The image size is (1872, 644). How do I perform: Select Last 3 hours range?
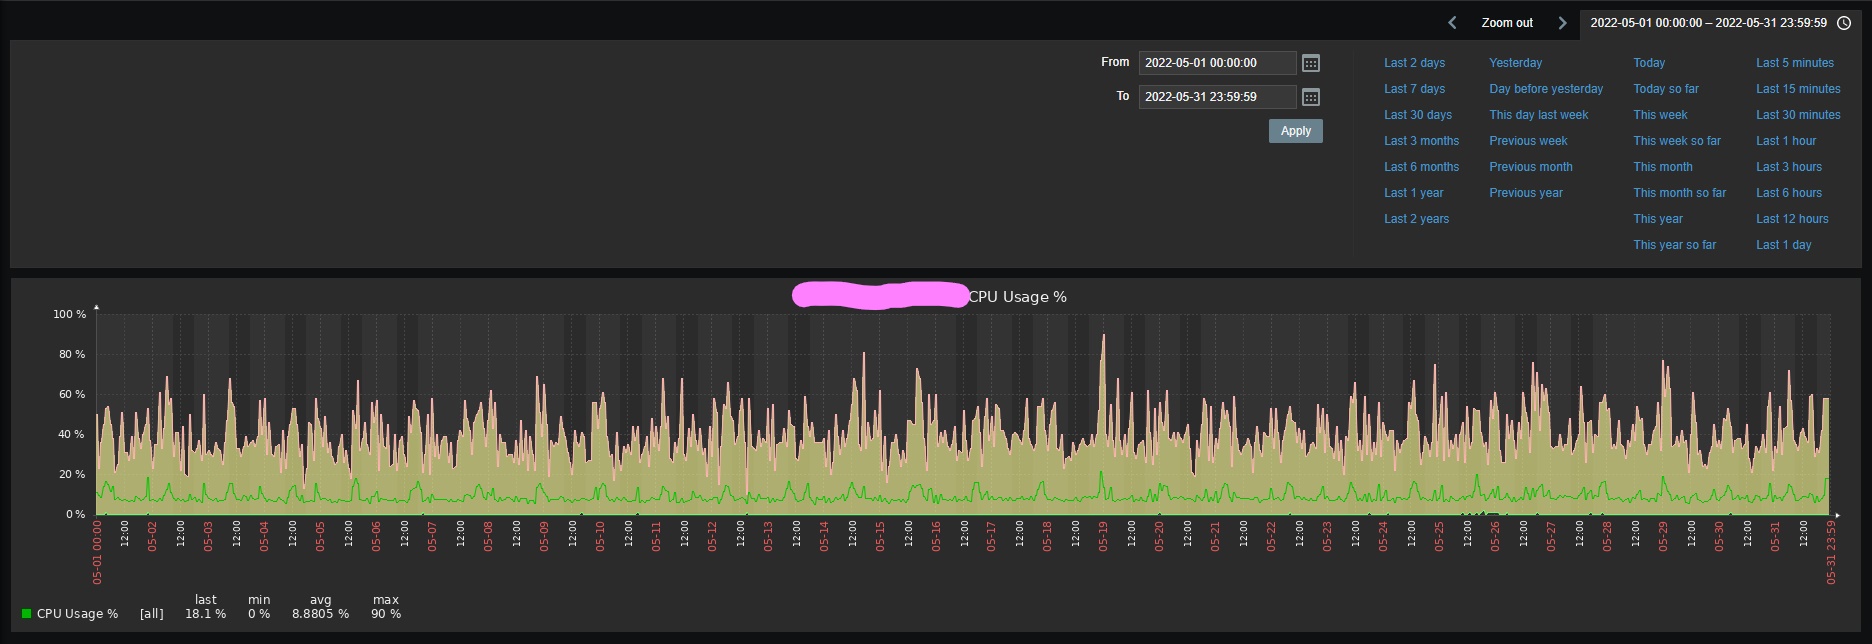click(1789, 167)
